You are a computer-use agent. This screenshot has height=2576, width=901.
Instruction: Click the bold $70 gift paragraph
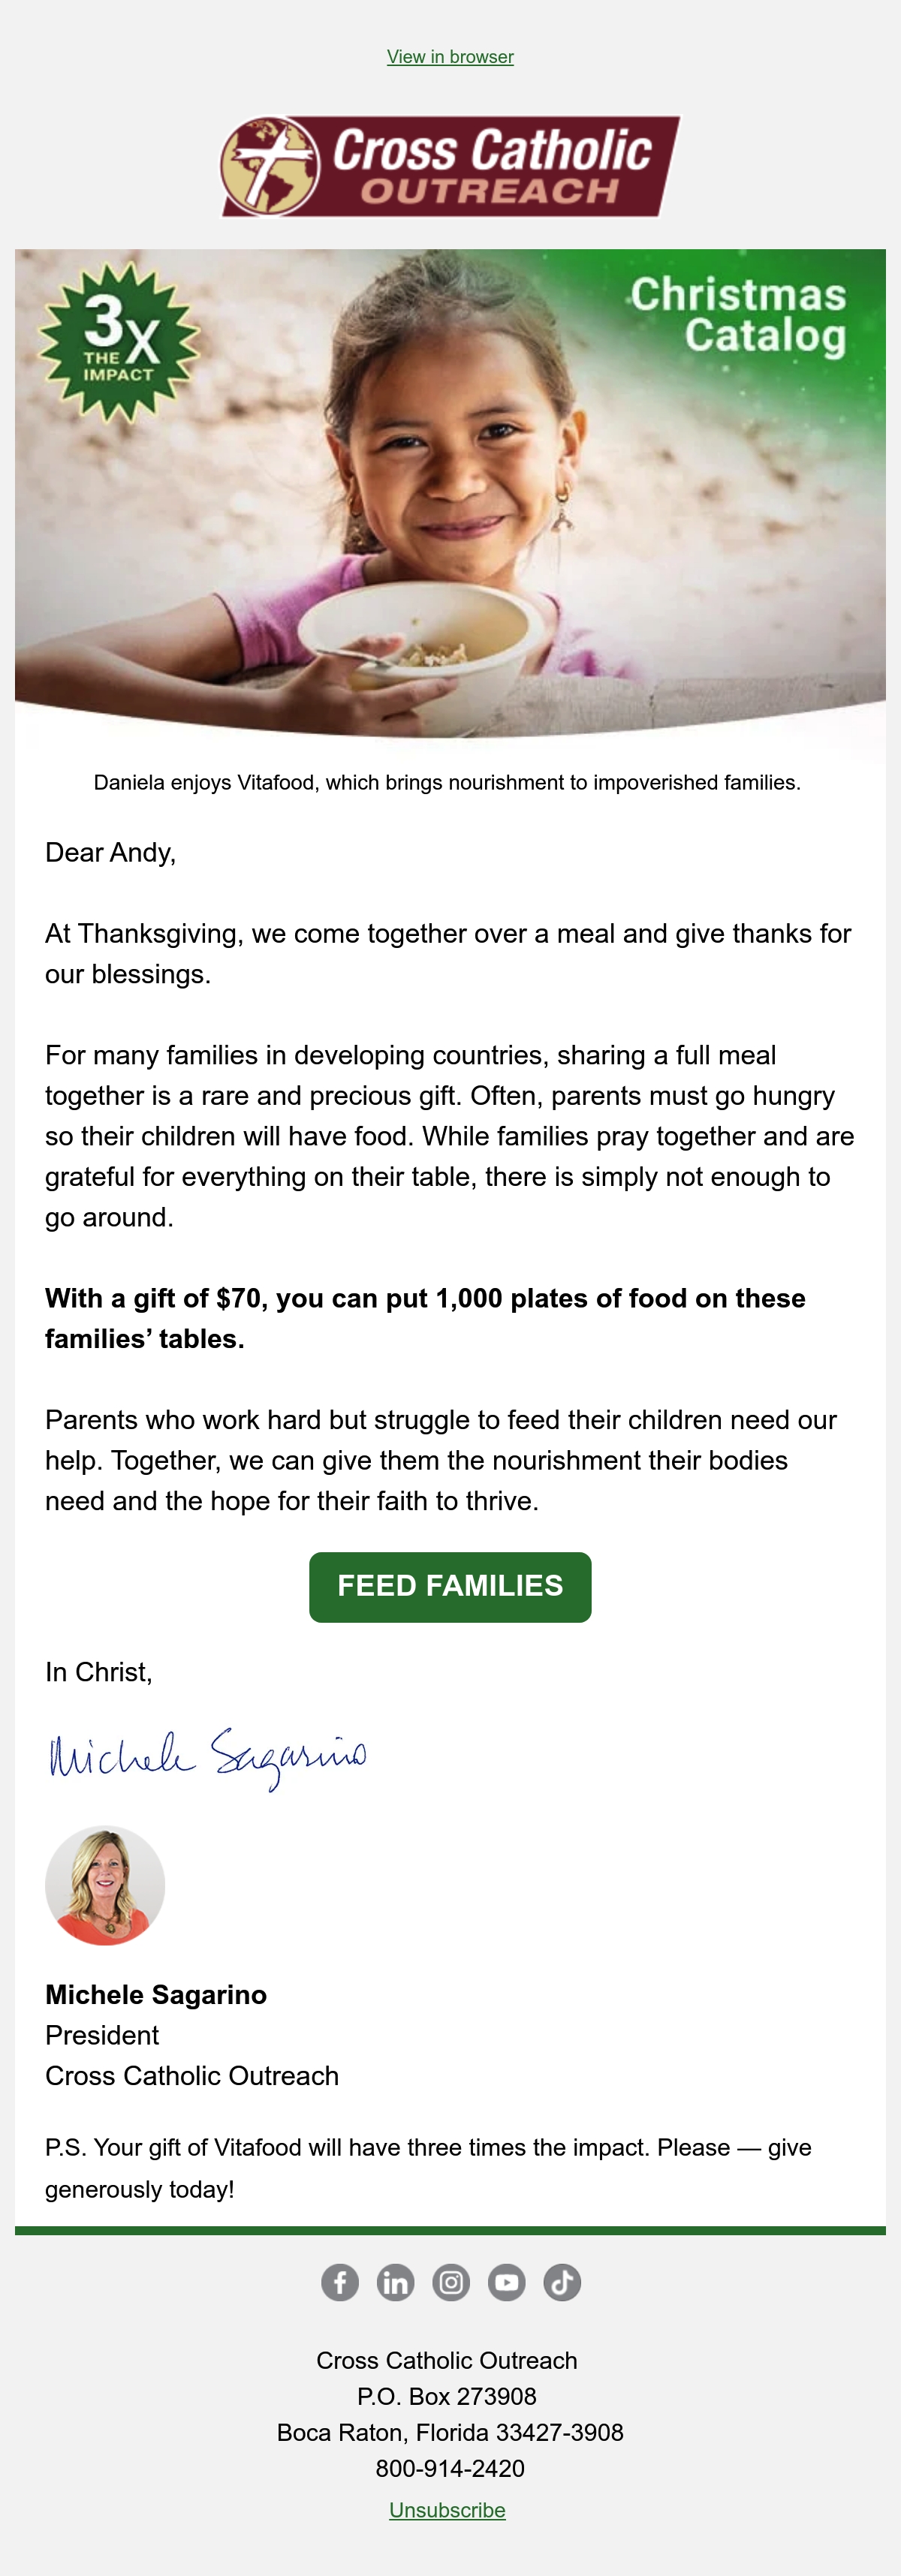[x=425, y=1318]
